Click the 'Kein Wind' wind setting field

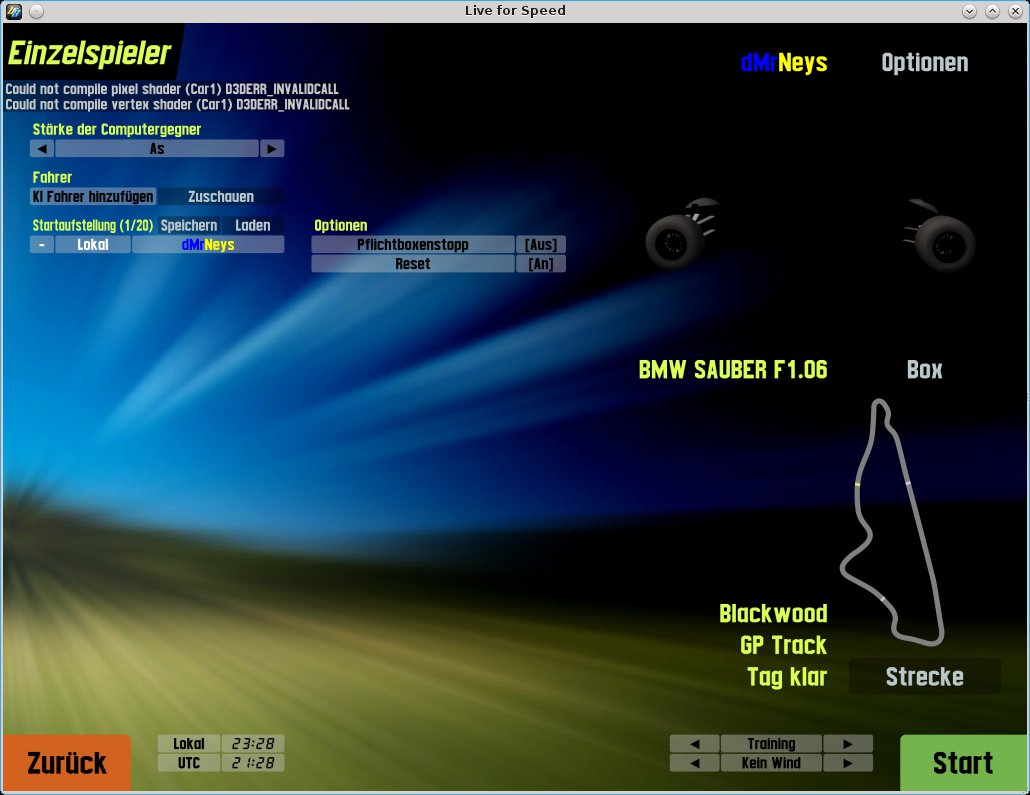[771, 763]
